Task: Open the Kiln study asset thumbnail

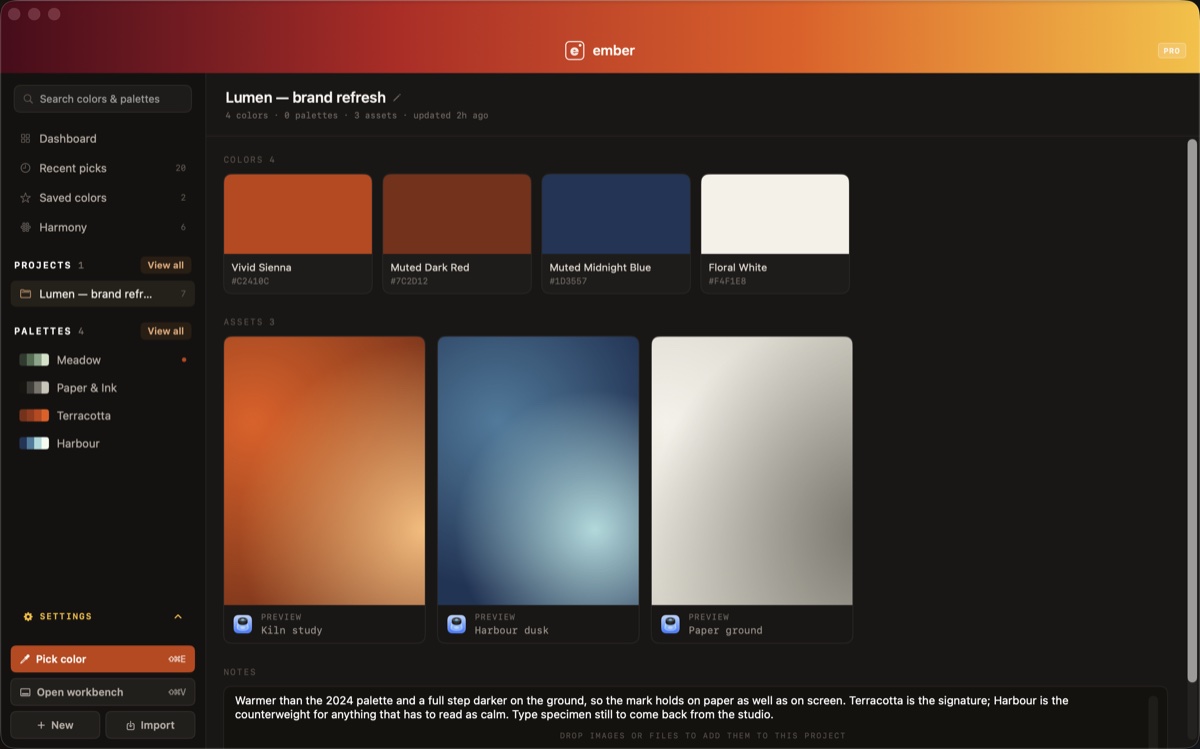Action: coord(324,471)
